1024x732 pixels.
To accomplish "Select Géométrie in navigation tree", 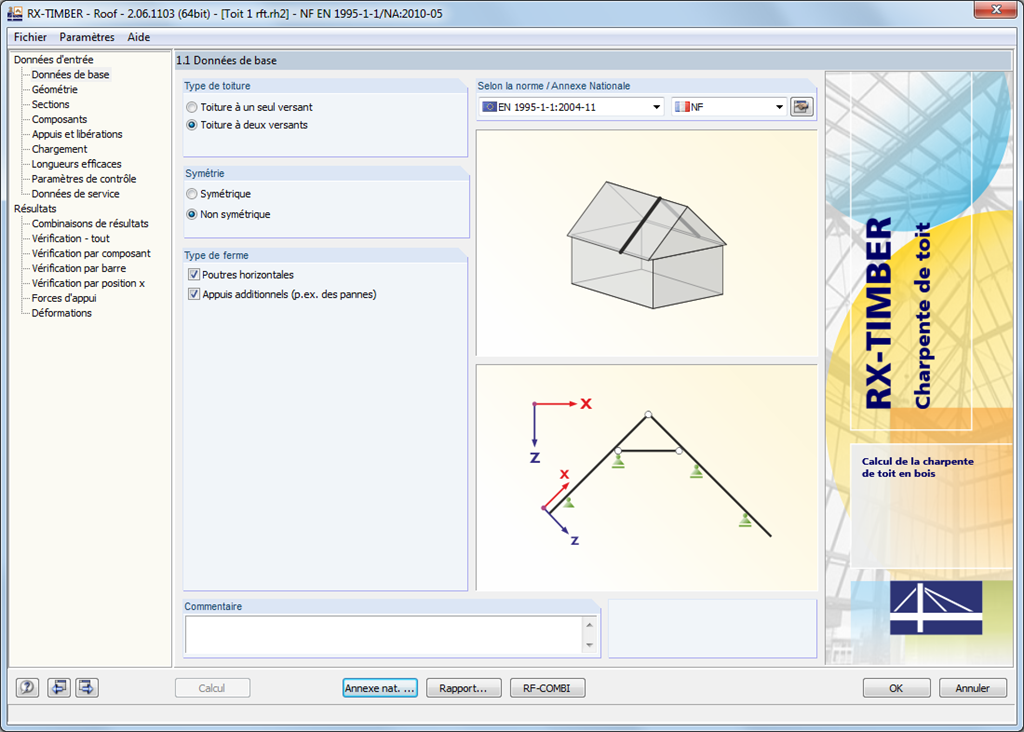I will point(55,89).
